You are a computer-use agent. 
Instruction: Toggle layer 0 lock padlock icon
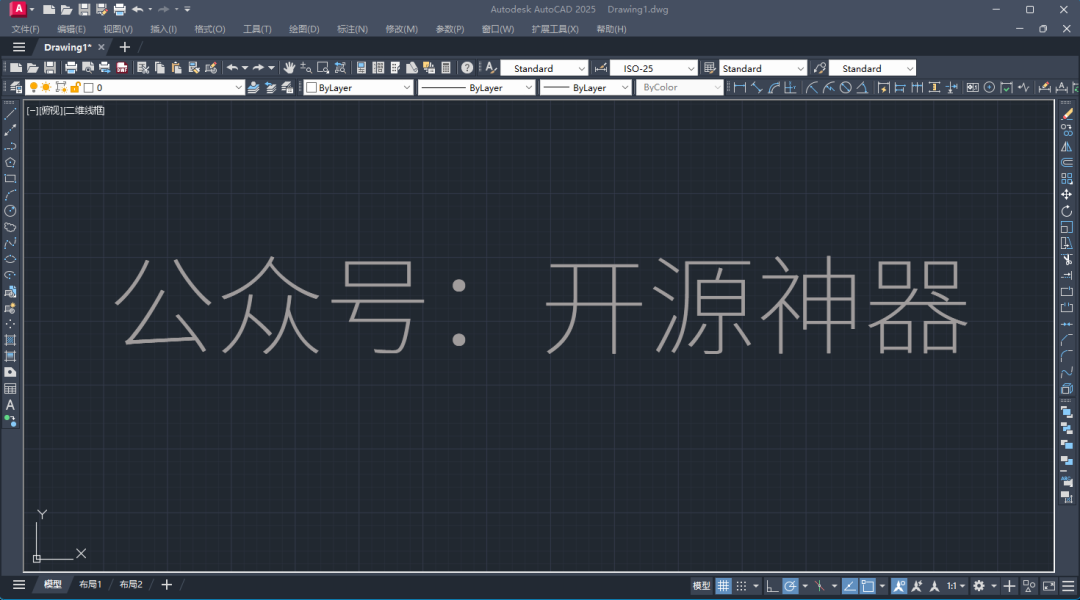point(75,87)
